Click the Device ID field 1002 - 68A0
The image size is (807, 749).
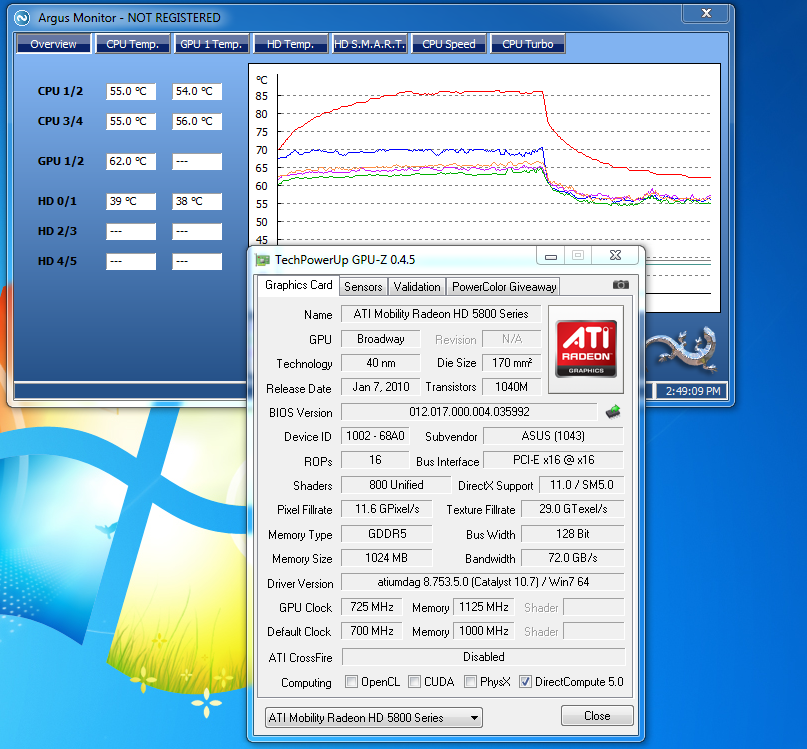(x=375, y=436)
